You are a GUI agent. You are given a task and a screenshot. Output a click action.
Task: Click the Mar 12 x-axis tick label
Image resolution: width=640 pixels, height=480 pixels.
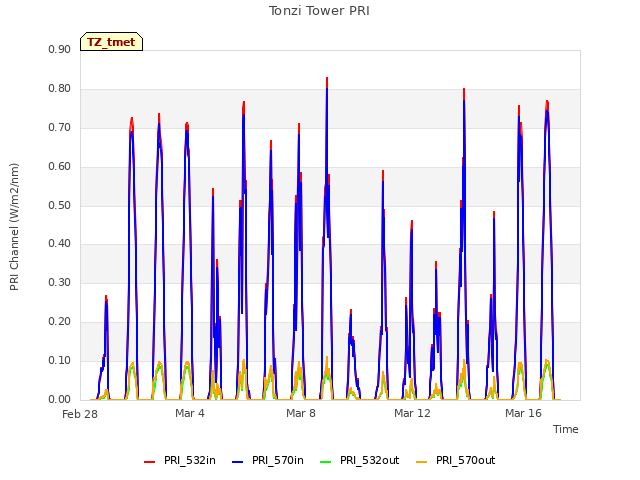pyautogui.click(x=412, y=413)
